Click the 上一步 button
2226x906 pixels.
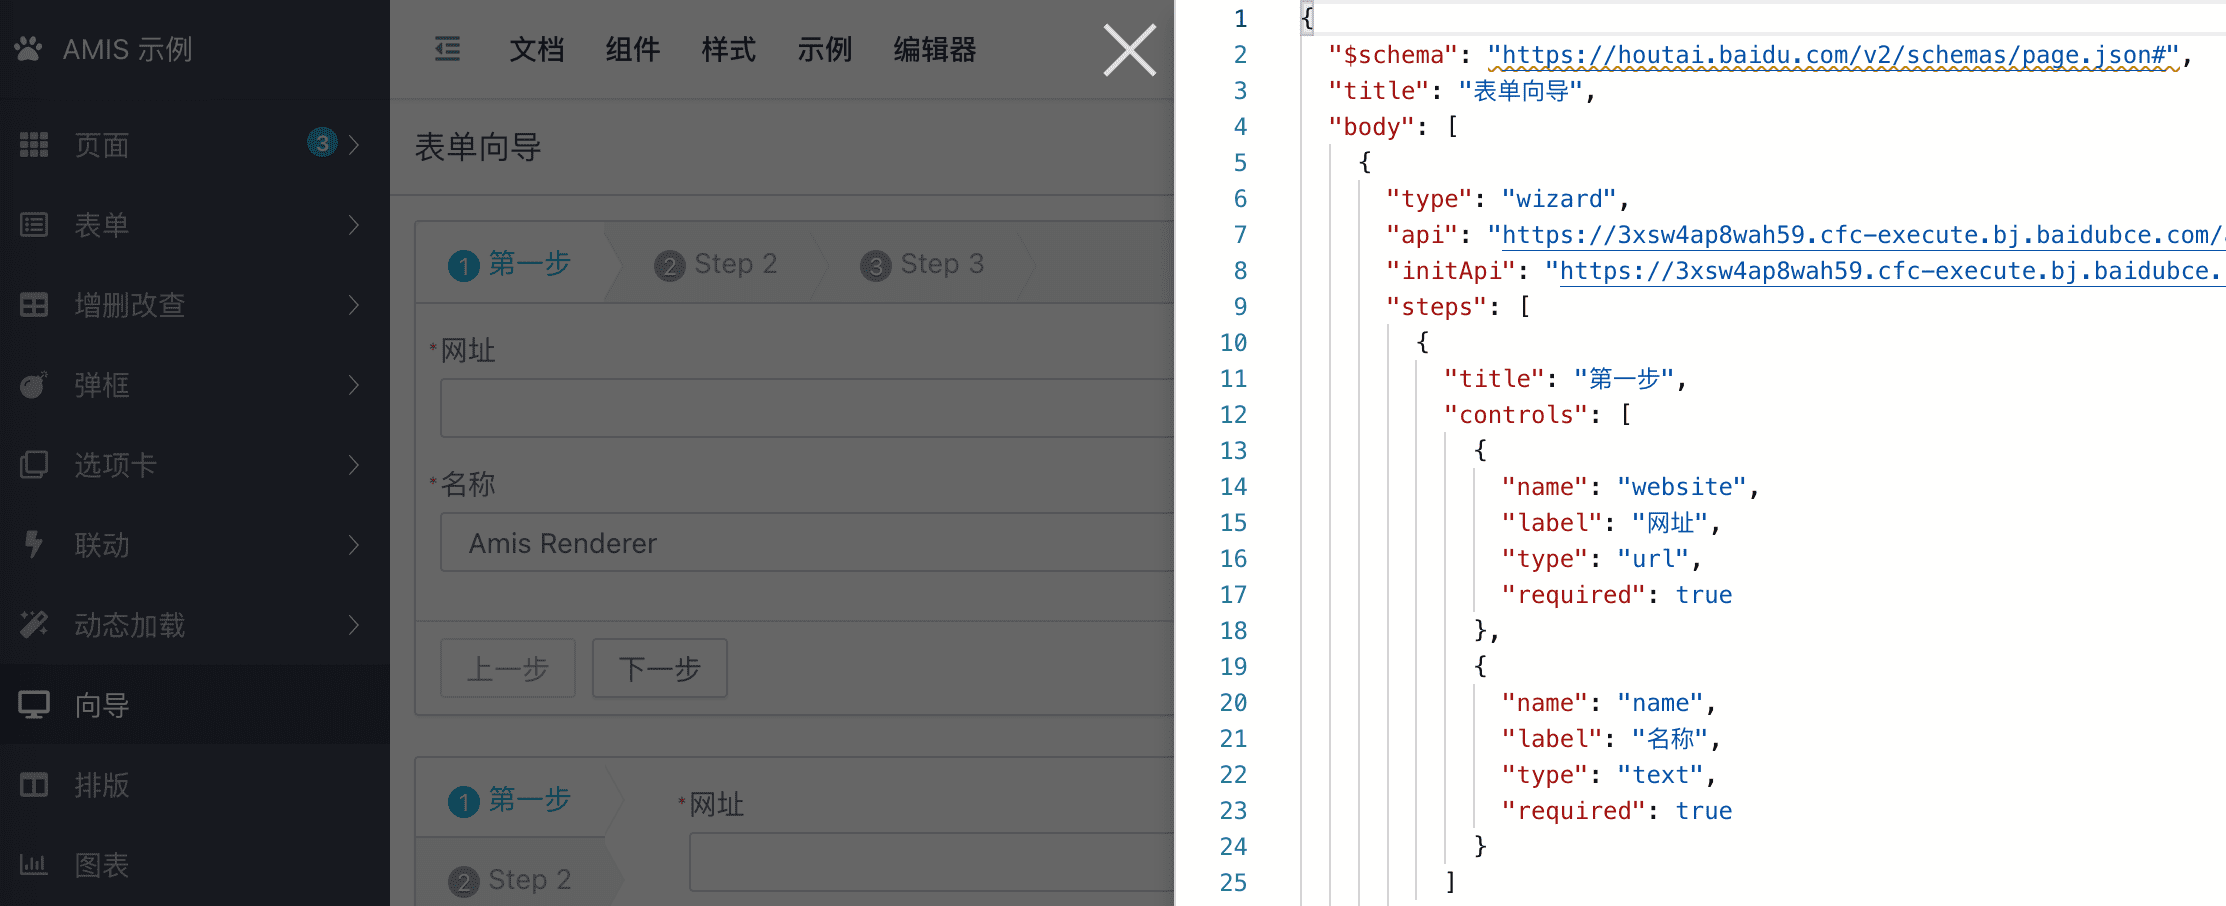click(x=508, y=668)
